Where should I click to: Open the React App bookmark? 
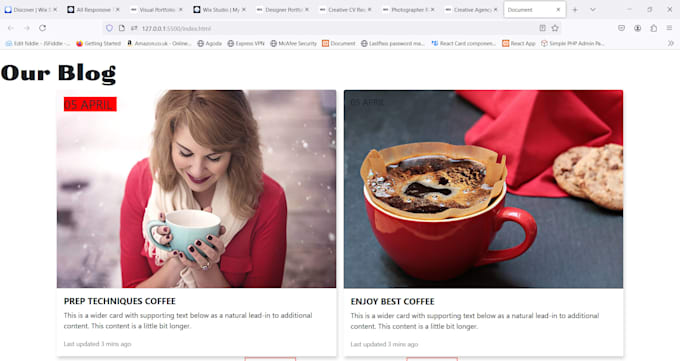[518, 43]
